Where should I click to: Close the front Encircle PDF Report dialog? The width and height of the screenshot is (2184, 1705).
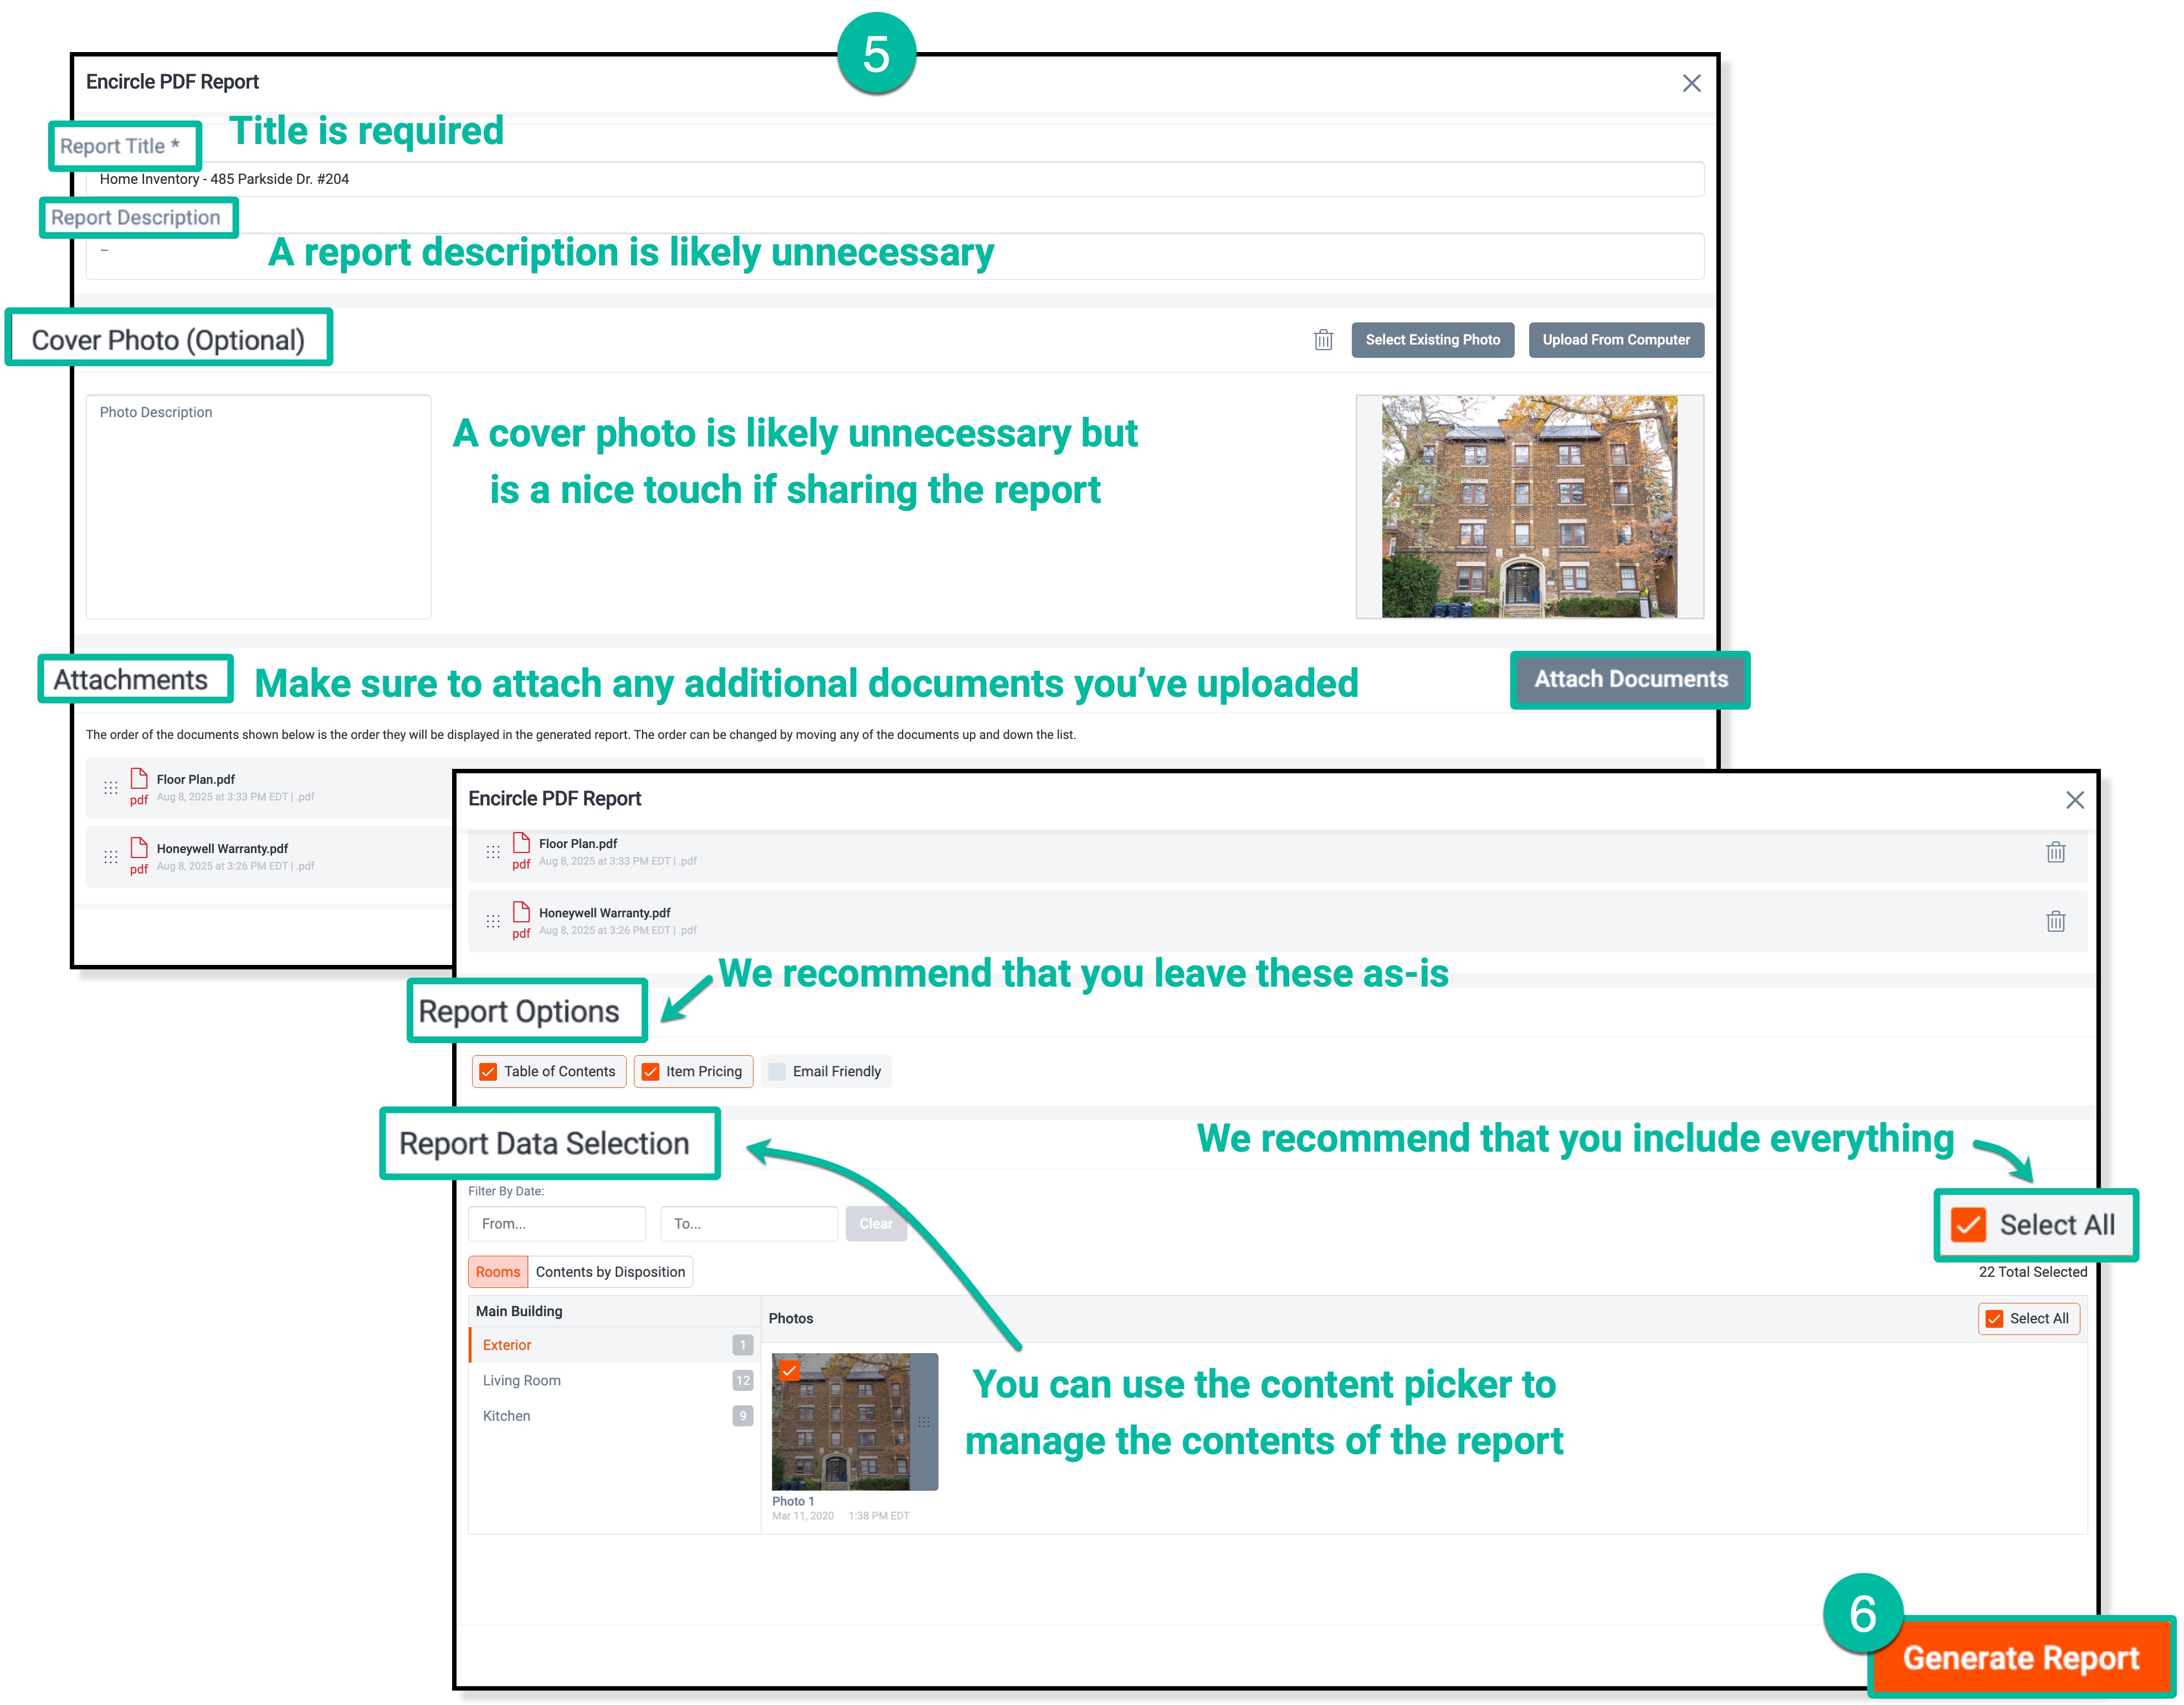2074,800
